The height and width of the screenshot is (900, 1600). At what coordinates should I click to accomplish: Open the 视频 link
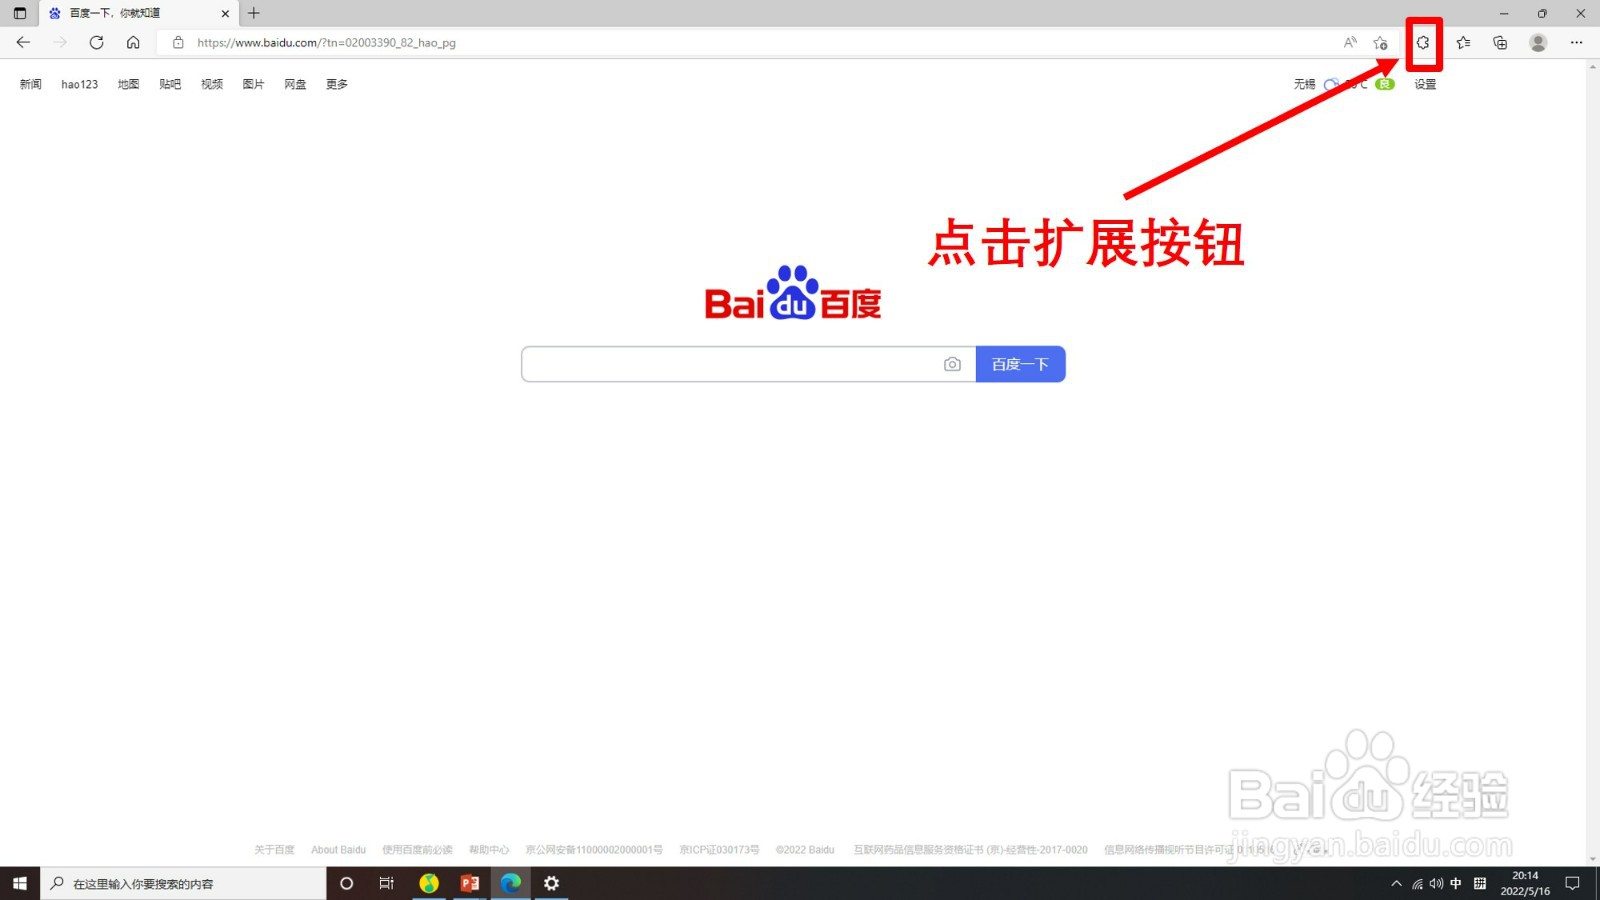212,84
